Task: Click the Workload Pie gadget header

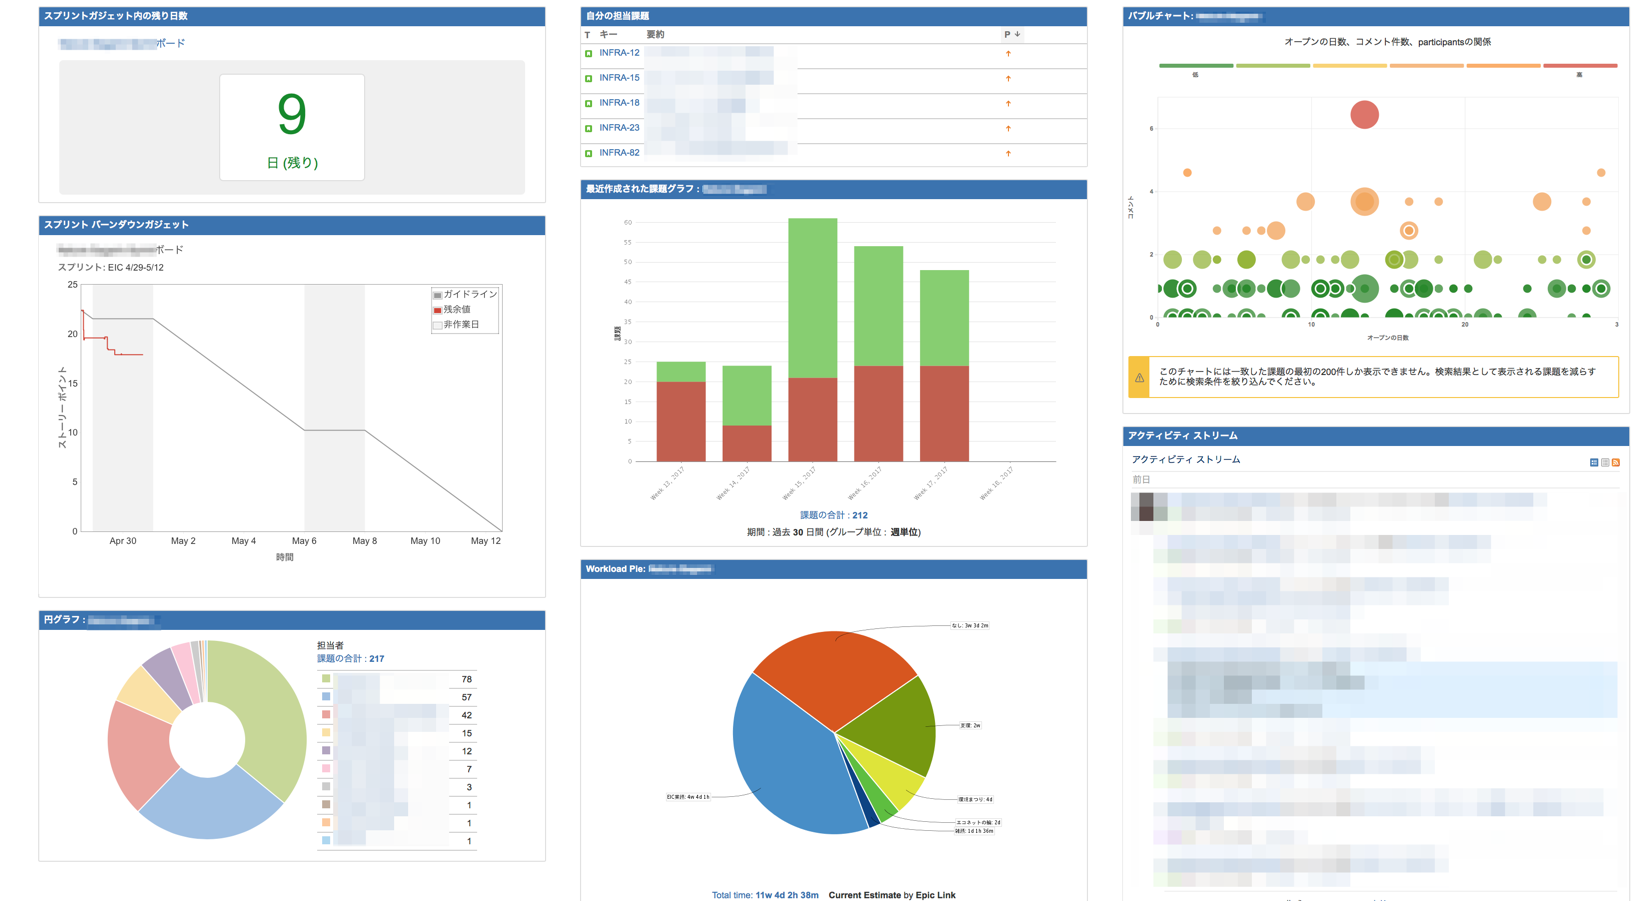Action: tap(834, 569)
